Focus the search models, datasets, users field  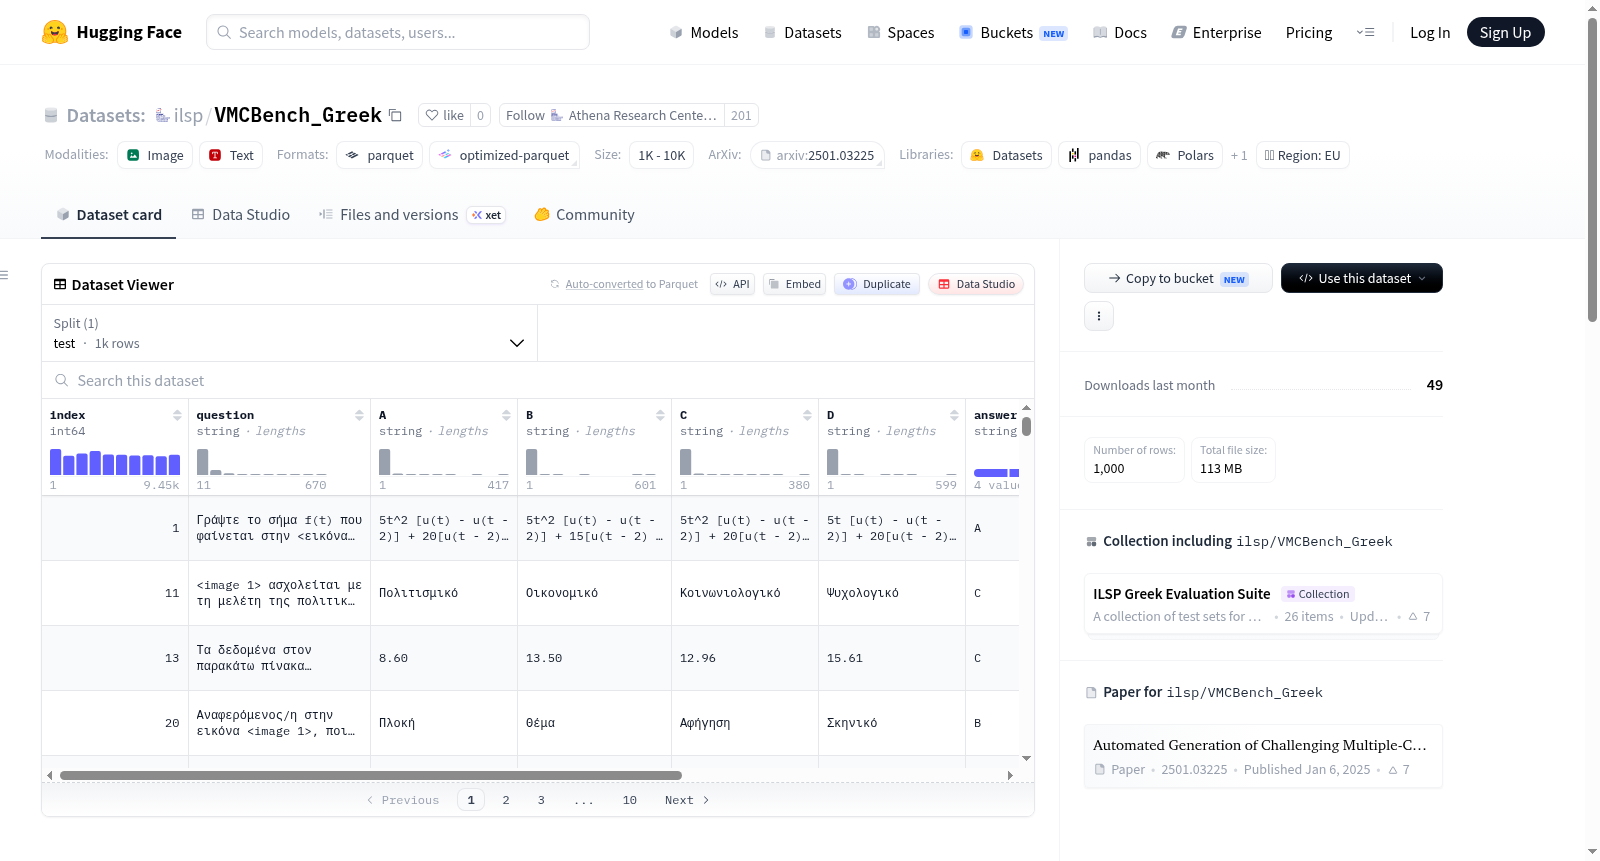(398, 32)
